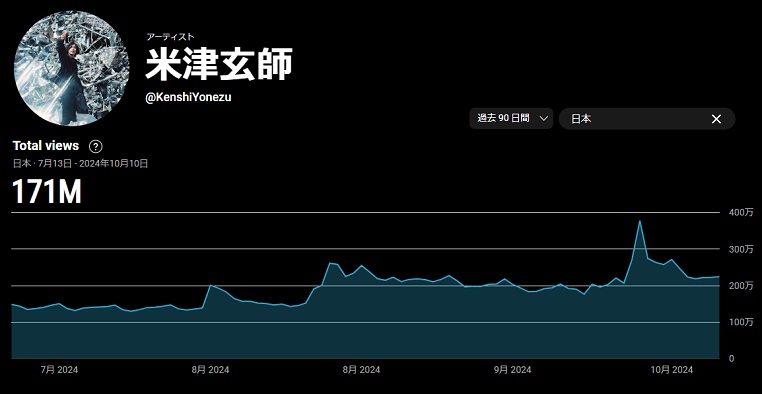Click the 7月 2024 axis label
The width and height of the screenshot is (762, 394).
(59, 370)
